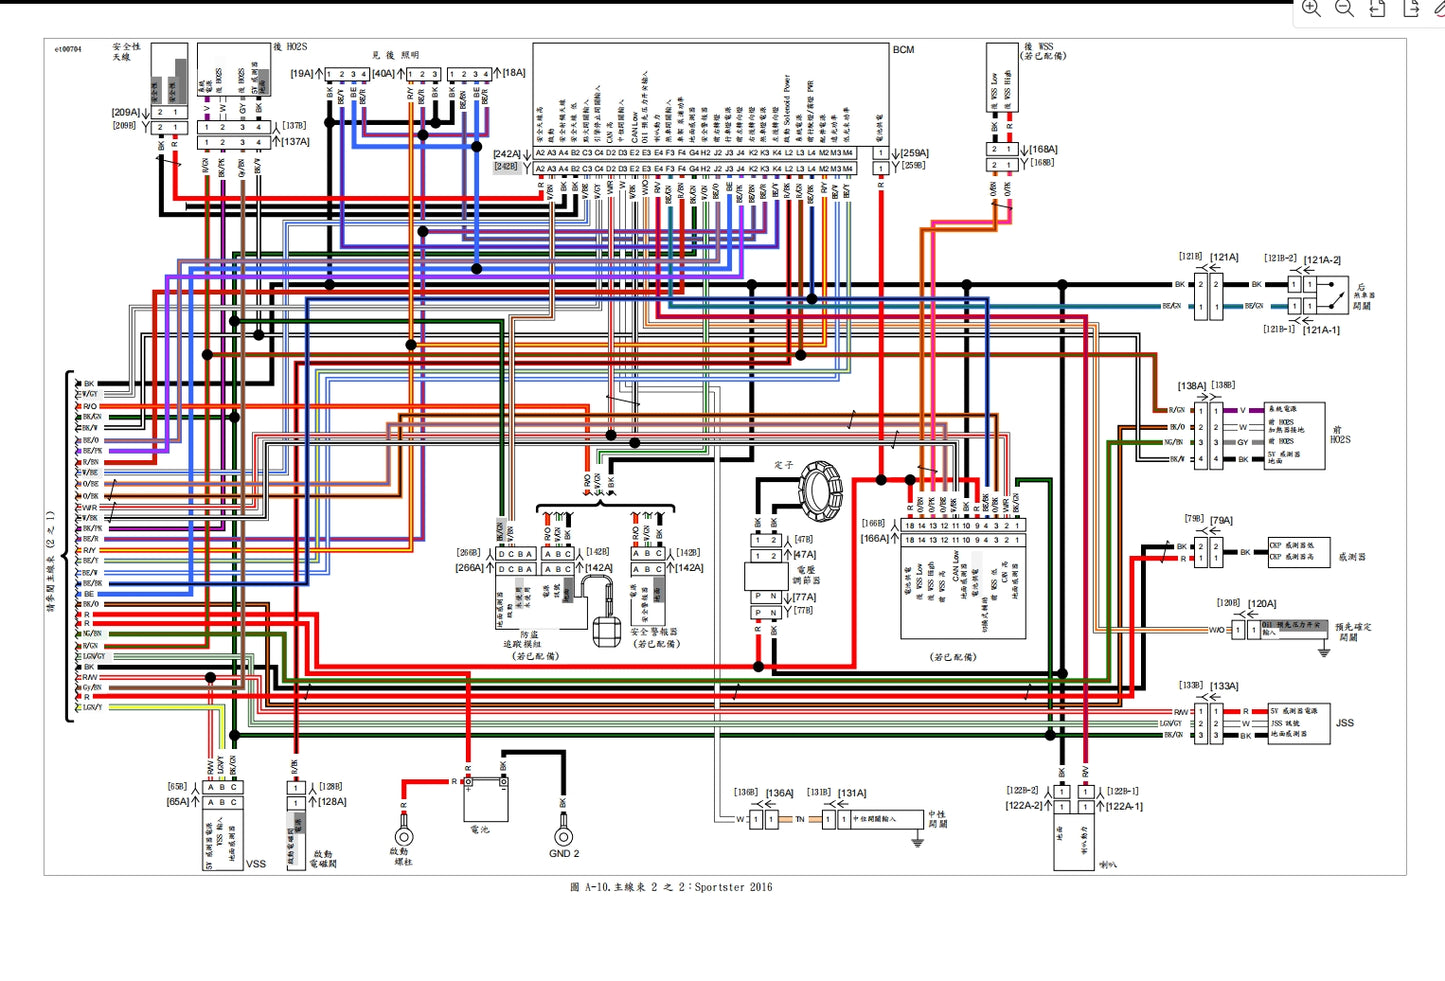Viewport: 1445px width, 981px height.
Task: Click the ct00704 diagram code
Action: click(x=68, y=49)
